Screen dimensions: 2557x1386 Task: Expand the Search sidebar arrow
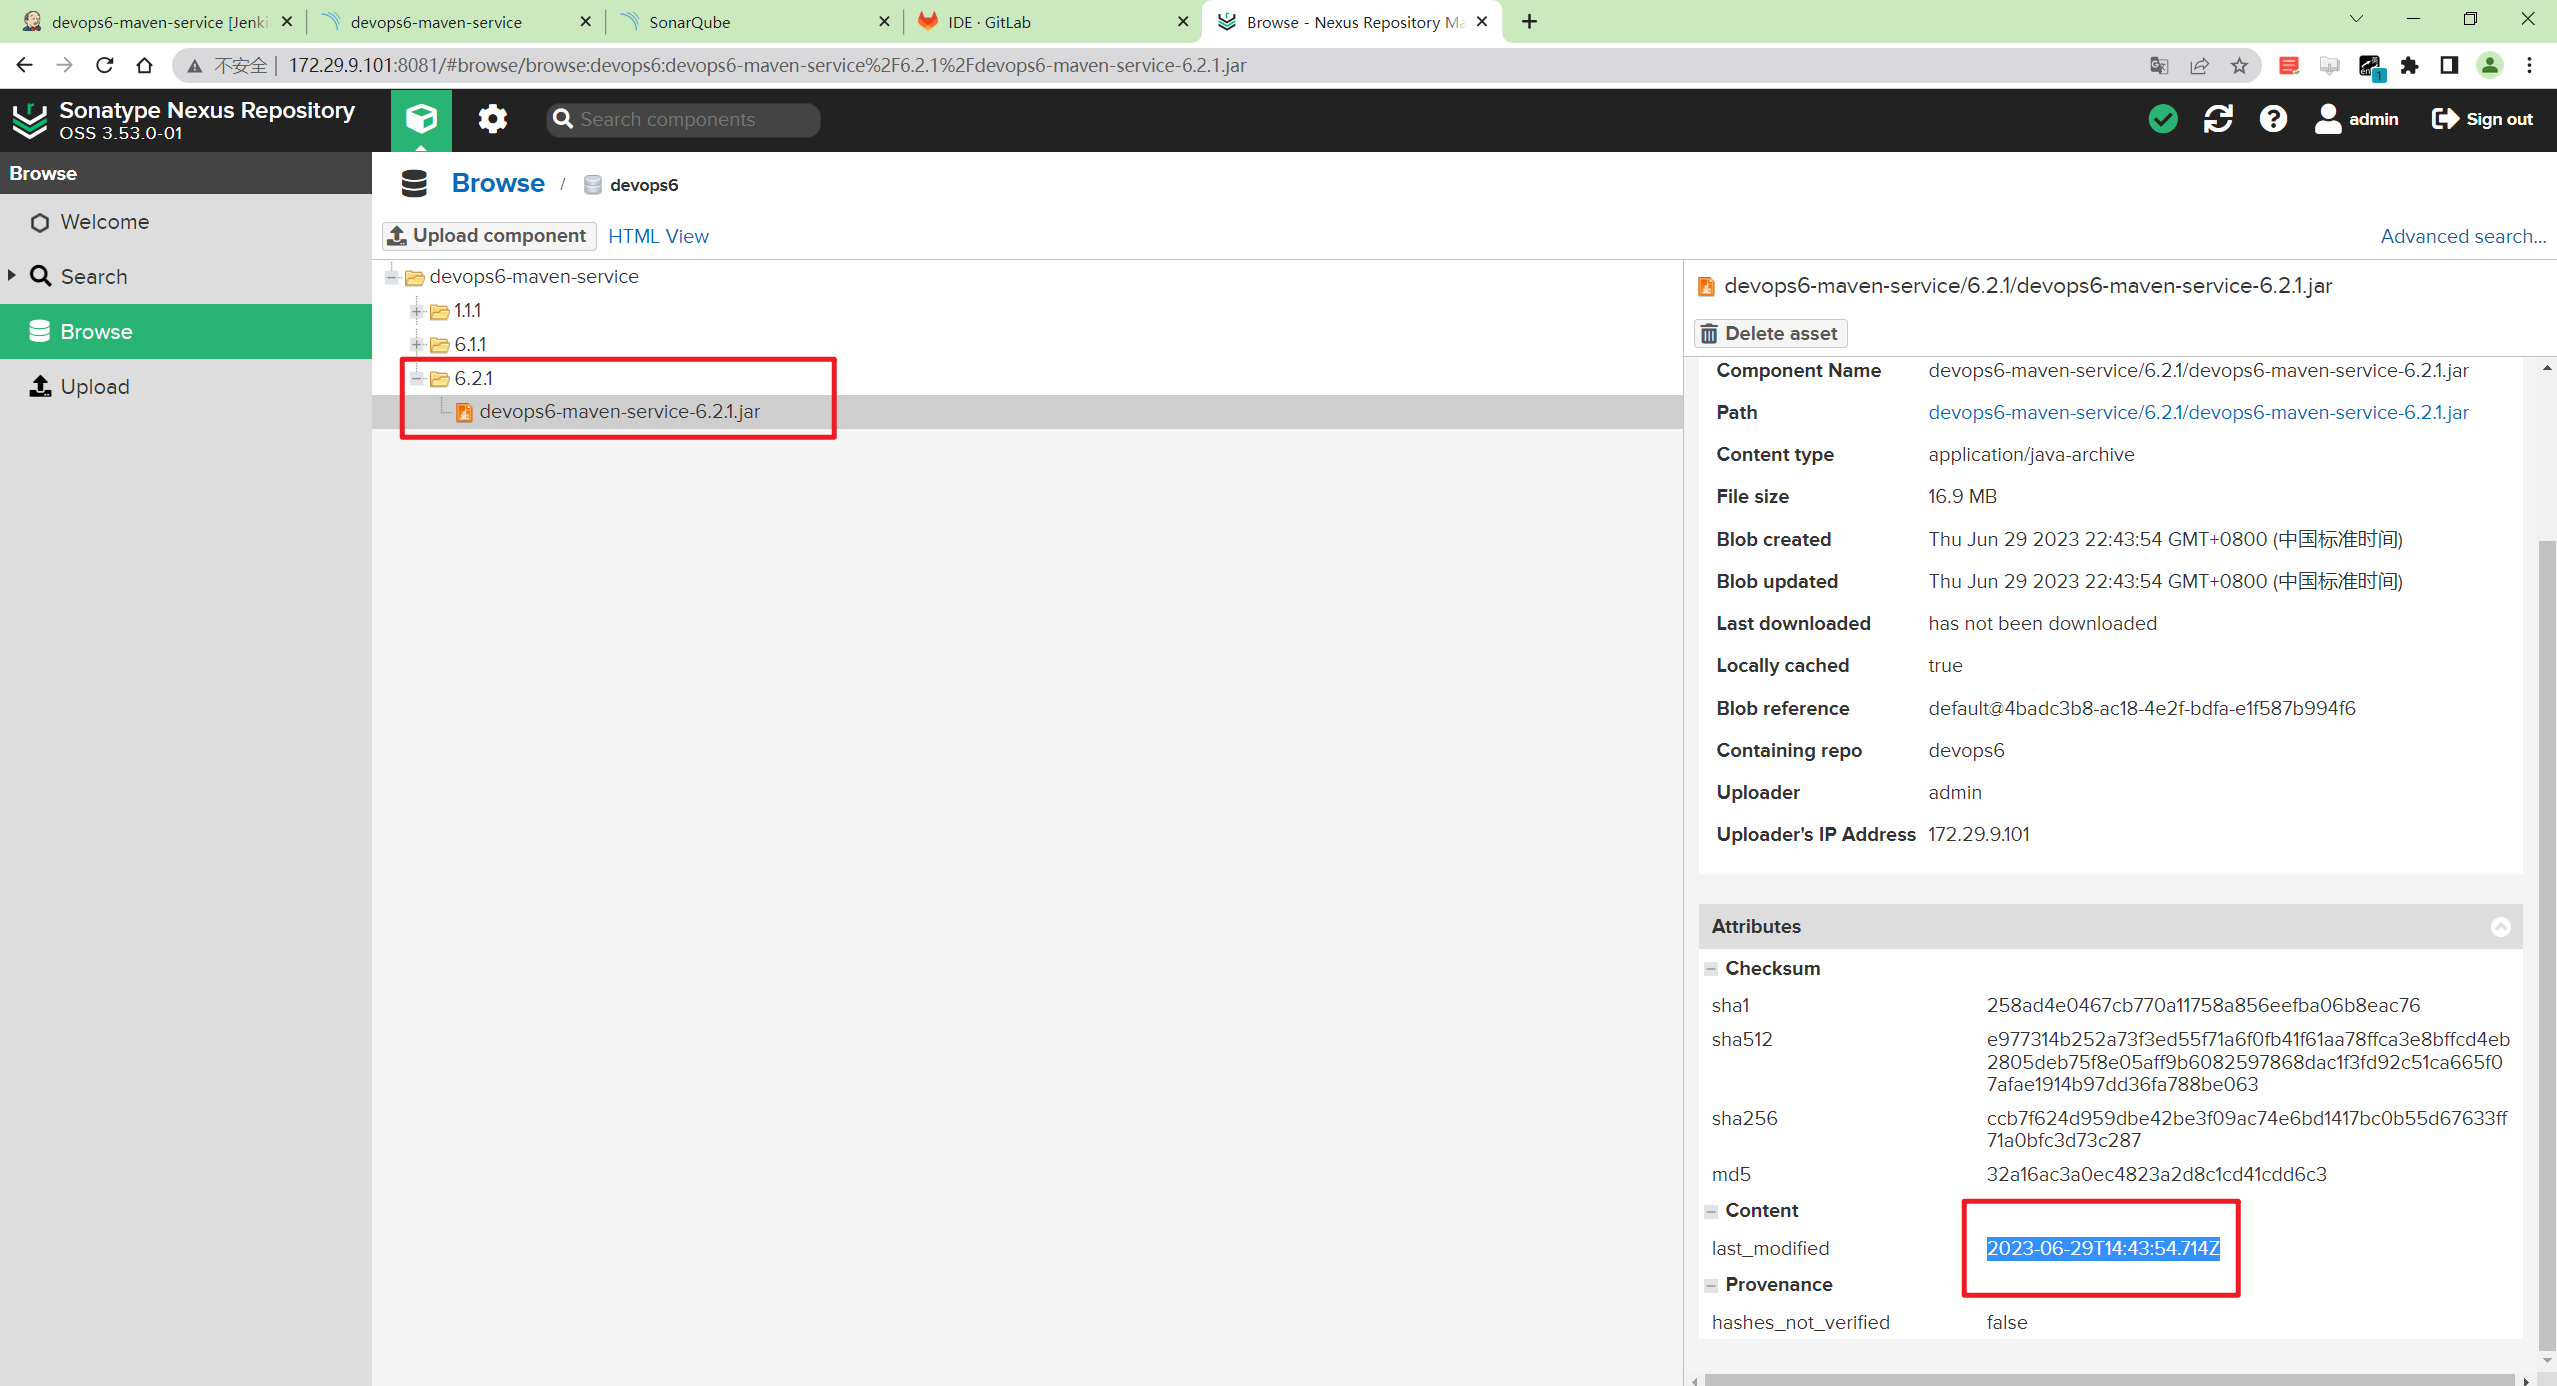click(11, 276)
